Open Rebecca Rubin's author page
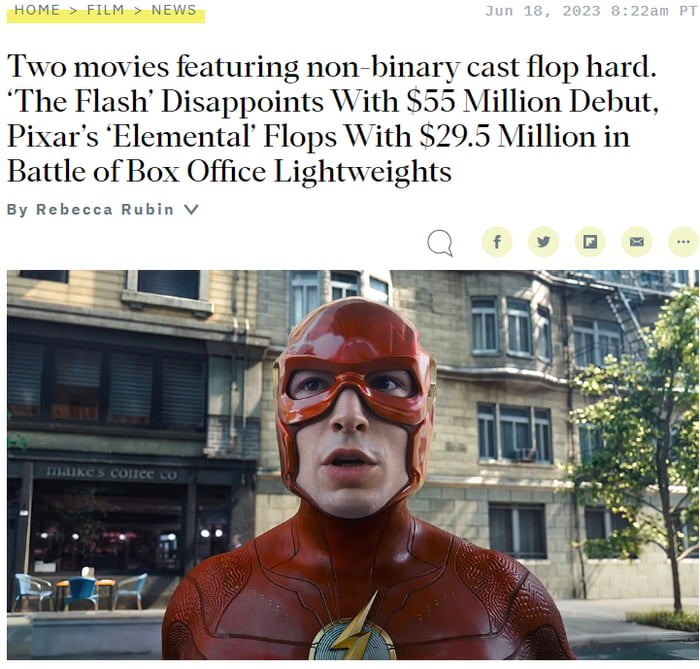The height and width of the screenshot is (669, 700). point(104,209)
